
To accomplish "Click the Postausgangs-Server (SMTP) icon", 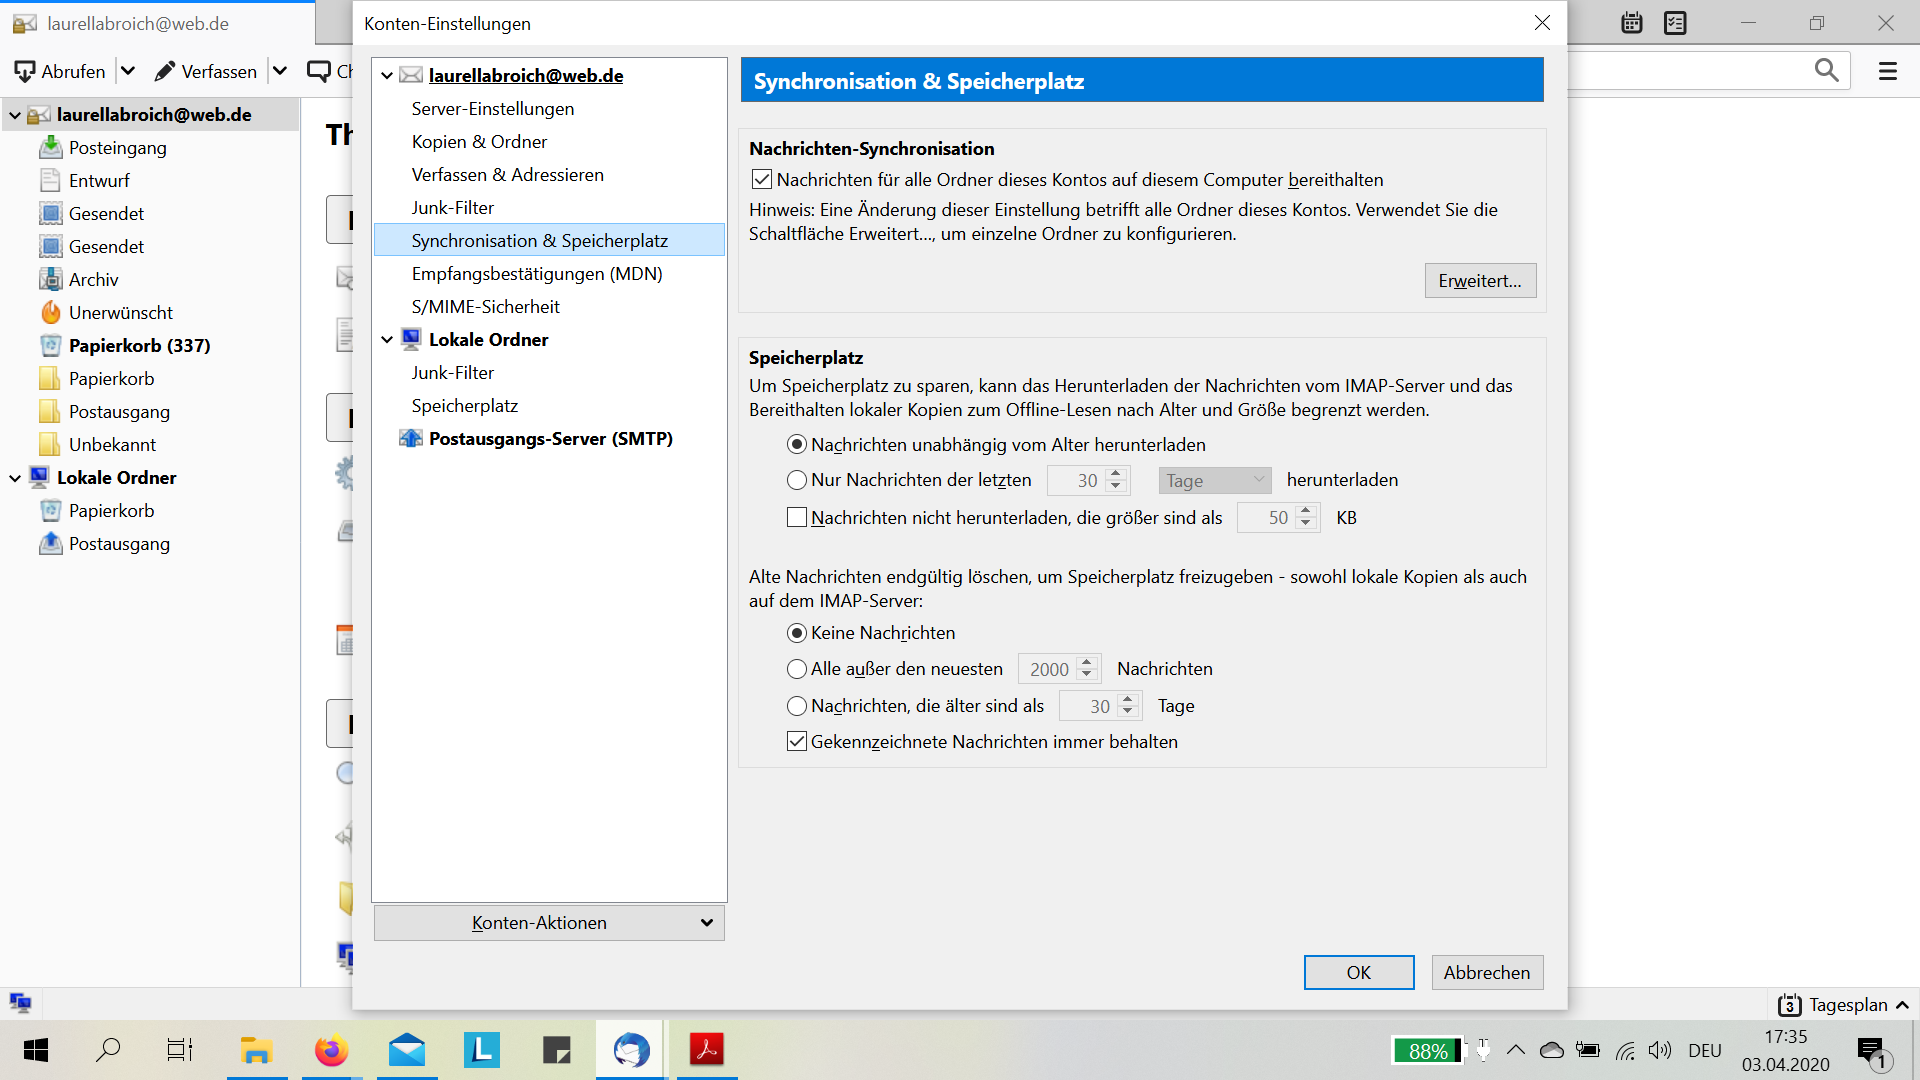I will [x=410, y=439].
